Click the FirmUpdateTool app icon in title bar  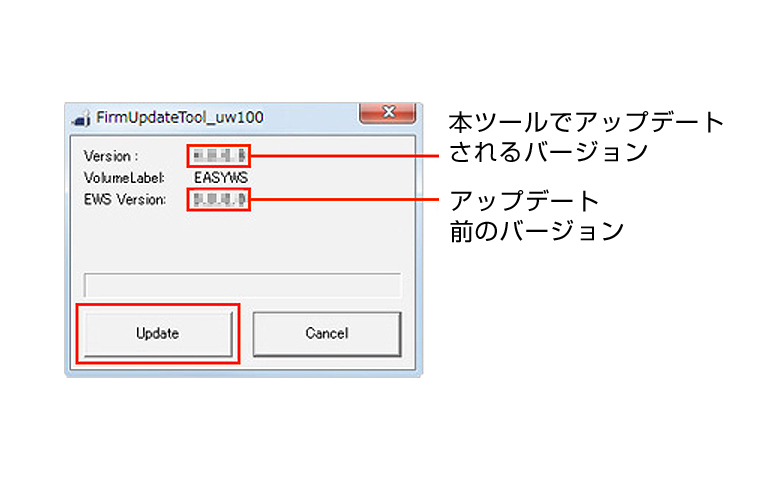click(81, 118)
